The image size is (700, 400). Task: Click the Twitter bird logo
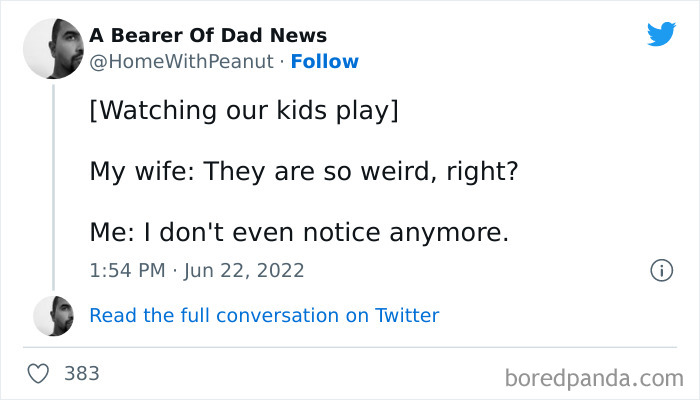661,35
